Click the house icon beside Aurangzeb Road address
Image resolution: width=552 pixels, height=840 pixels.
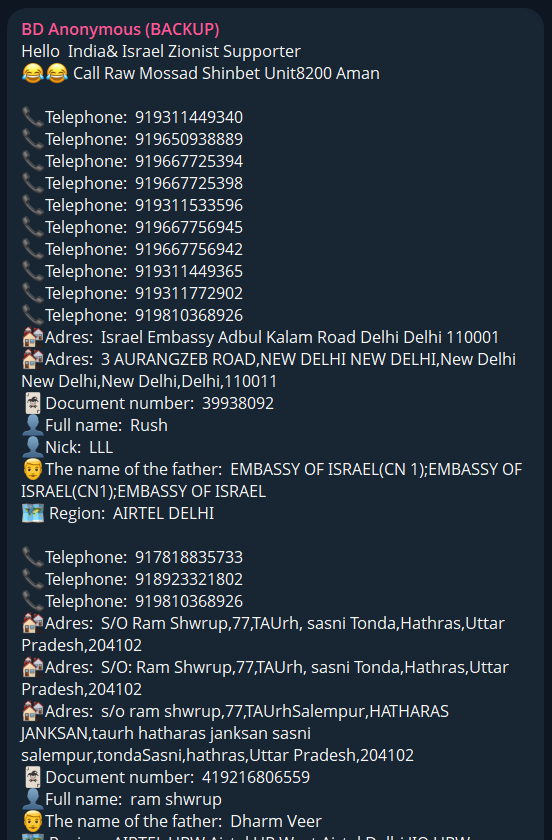pyautogui.click(x=32, y=359)
